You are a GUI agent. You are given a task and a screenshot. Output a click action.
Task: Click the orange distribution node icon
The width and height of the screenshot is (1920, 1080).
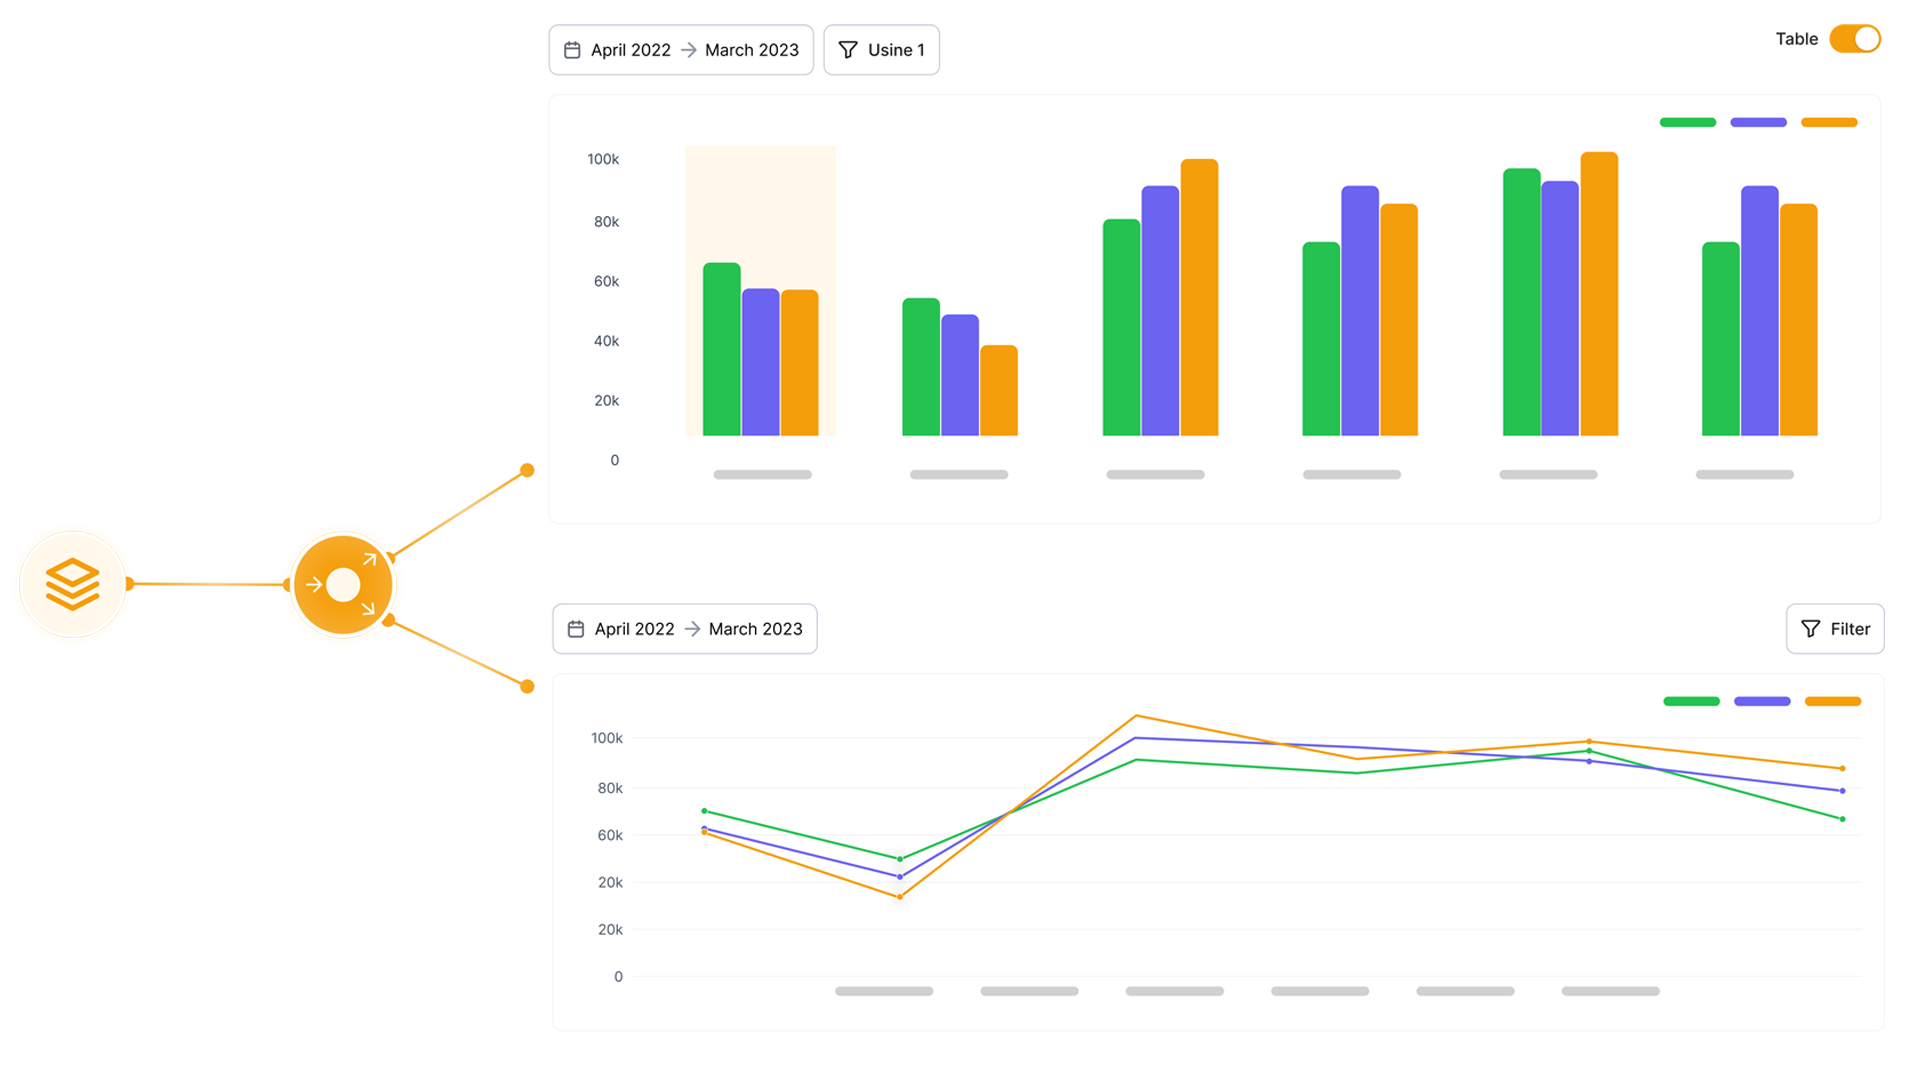343,585
